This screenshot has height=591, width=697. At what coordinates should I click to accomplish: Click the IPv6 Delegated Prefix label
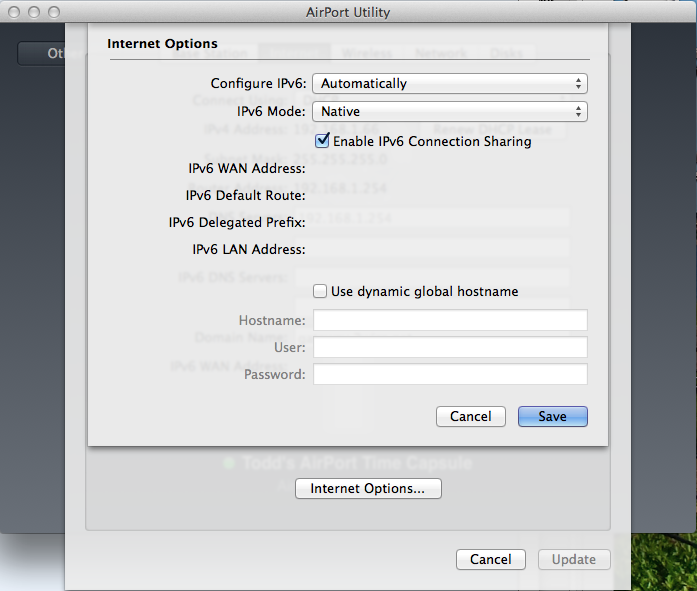click(x=237, y=222)
